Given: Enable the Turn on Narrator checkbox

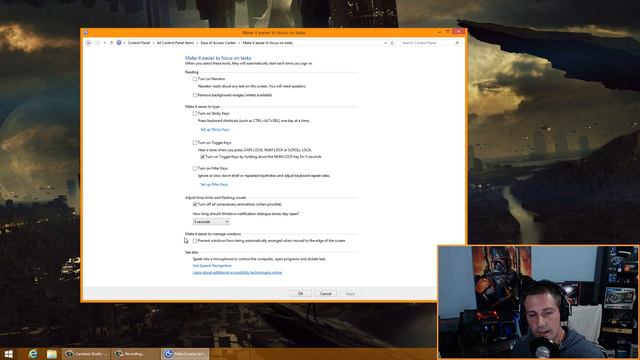Looking at the screenshot, I should click(x=195, y=79).
